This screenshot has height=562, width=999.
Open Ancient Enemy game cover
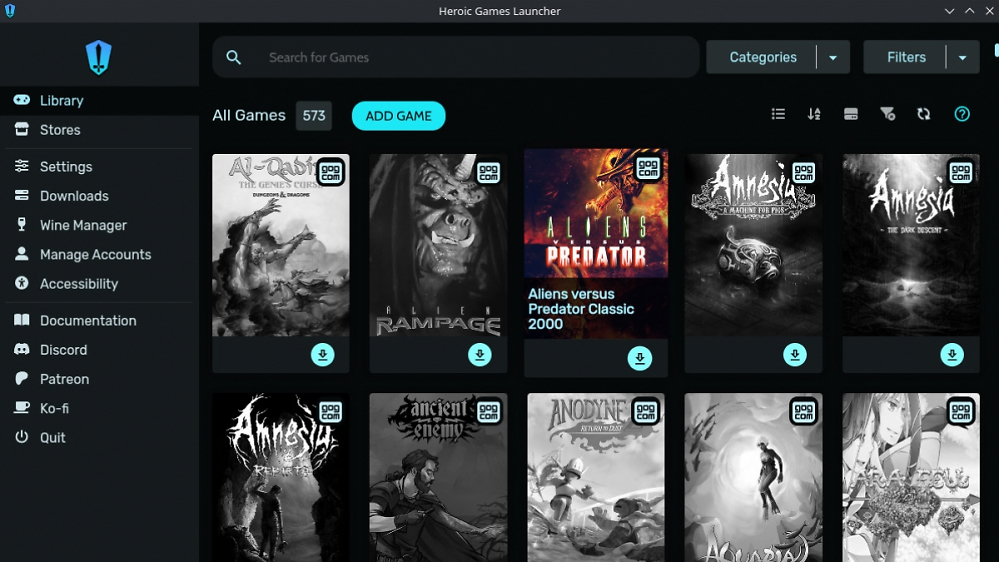438,478
